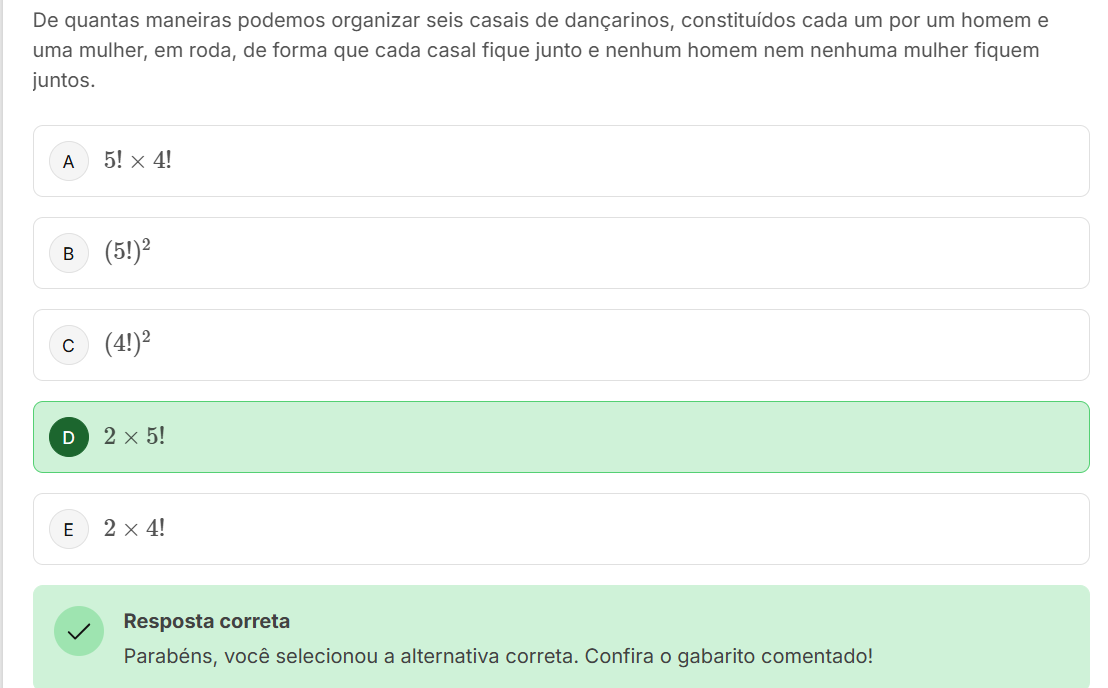Click the formula 2 × 5!
Image resolution: width=1108 pixels, height=688 pixels.
135,436
